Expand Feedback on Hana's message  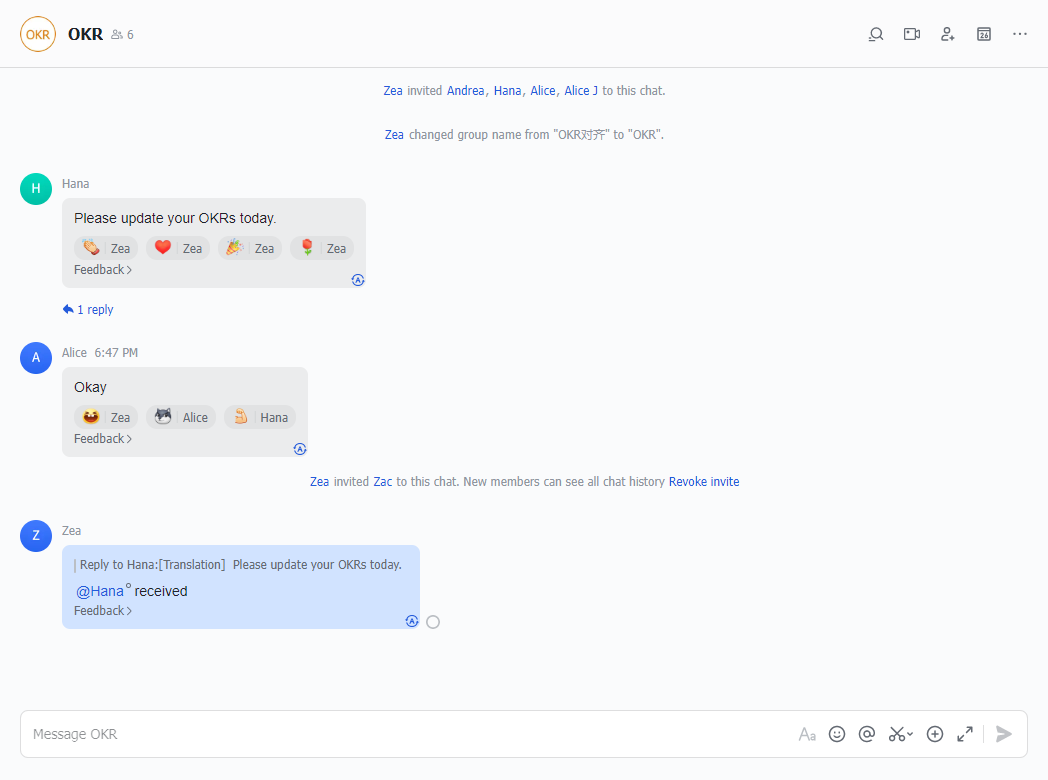point(102,269)
